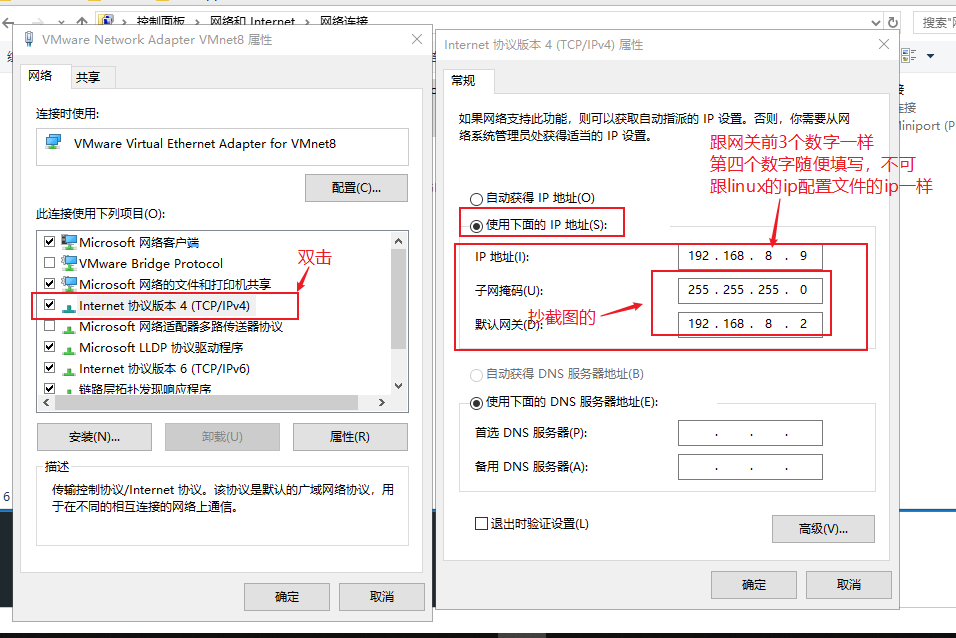Click the network icon beside Internet 协议版本 4
956x638 pixels.
(x=69, y=305)
